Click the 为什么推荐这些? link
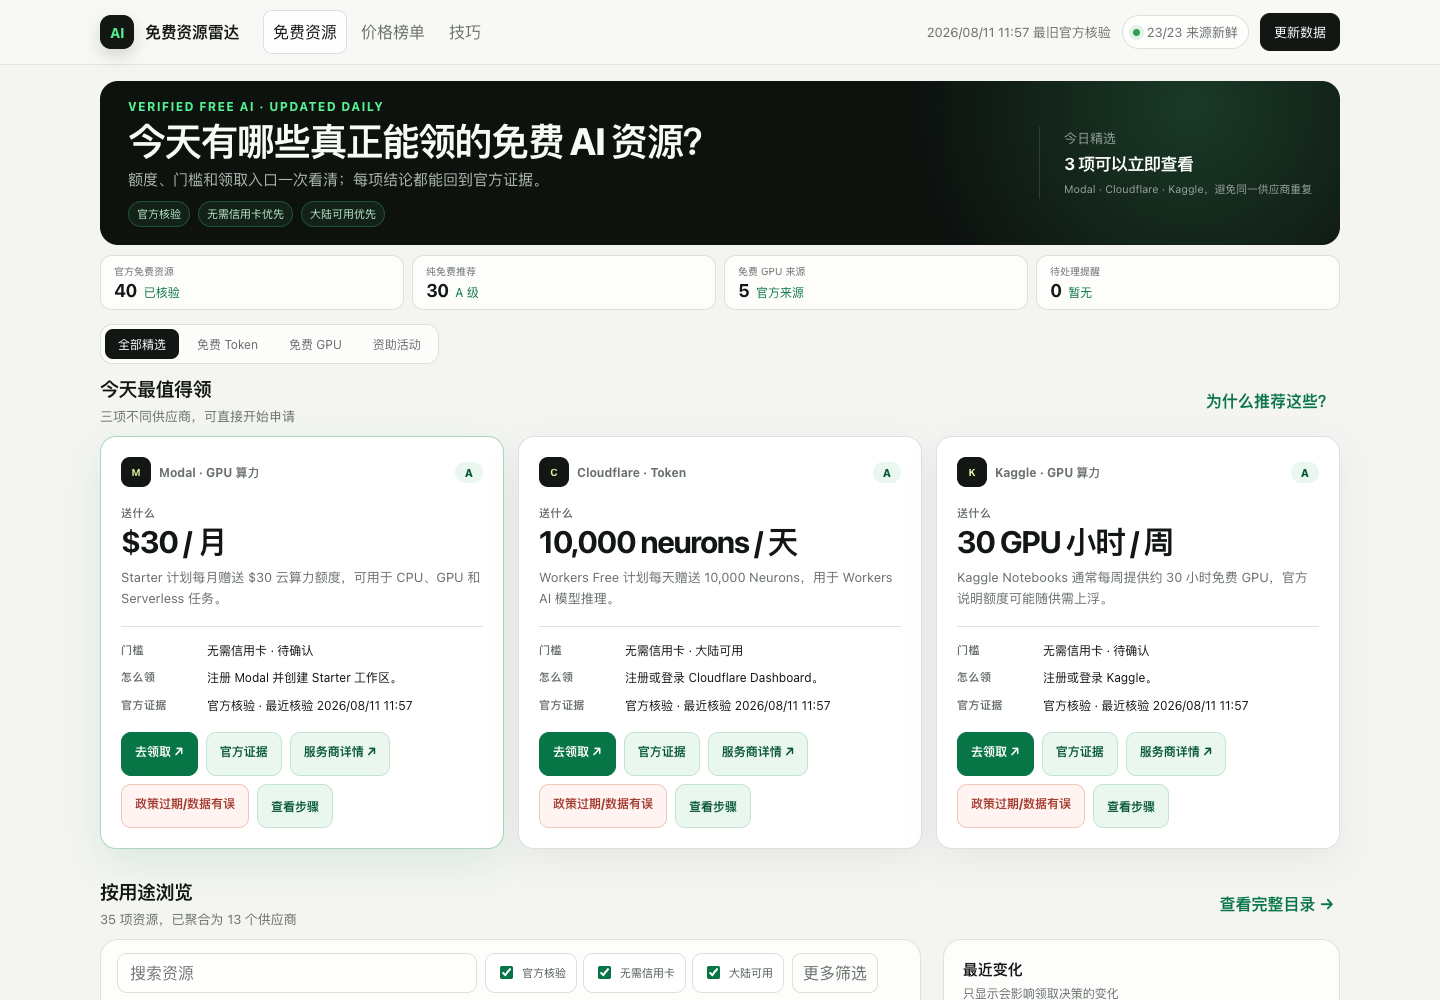1440x1000 pixels. [x=1266, y=401]
